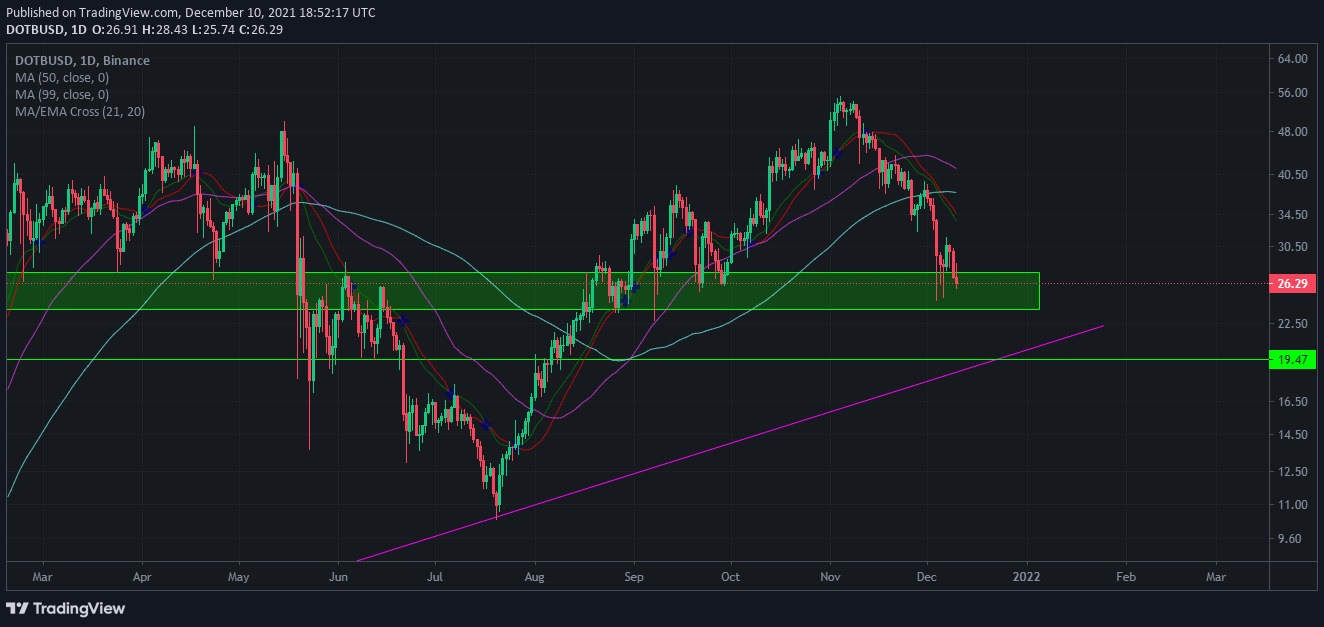Click the 'DOTBUSD, 1D, Binance' chart title
Viewport: 1324px width, 627px height.
(x=82, y=60)
